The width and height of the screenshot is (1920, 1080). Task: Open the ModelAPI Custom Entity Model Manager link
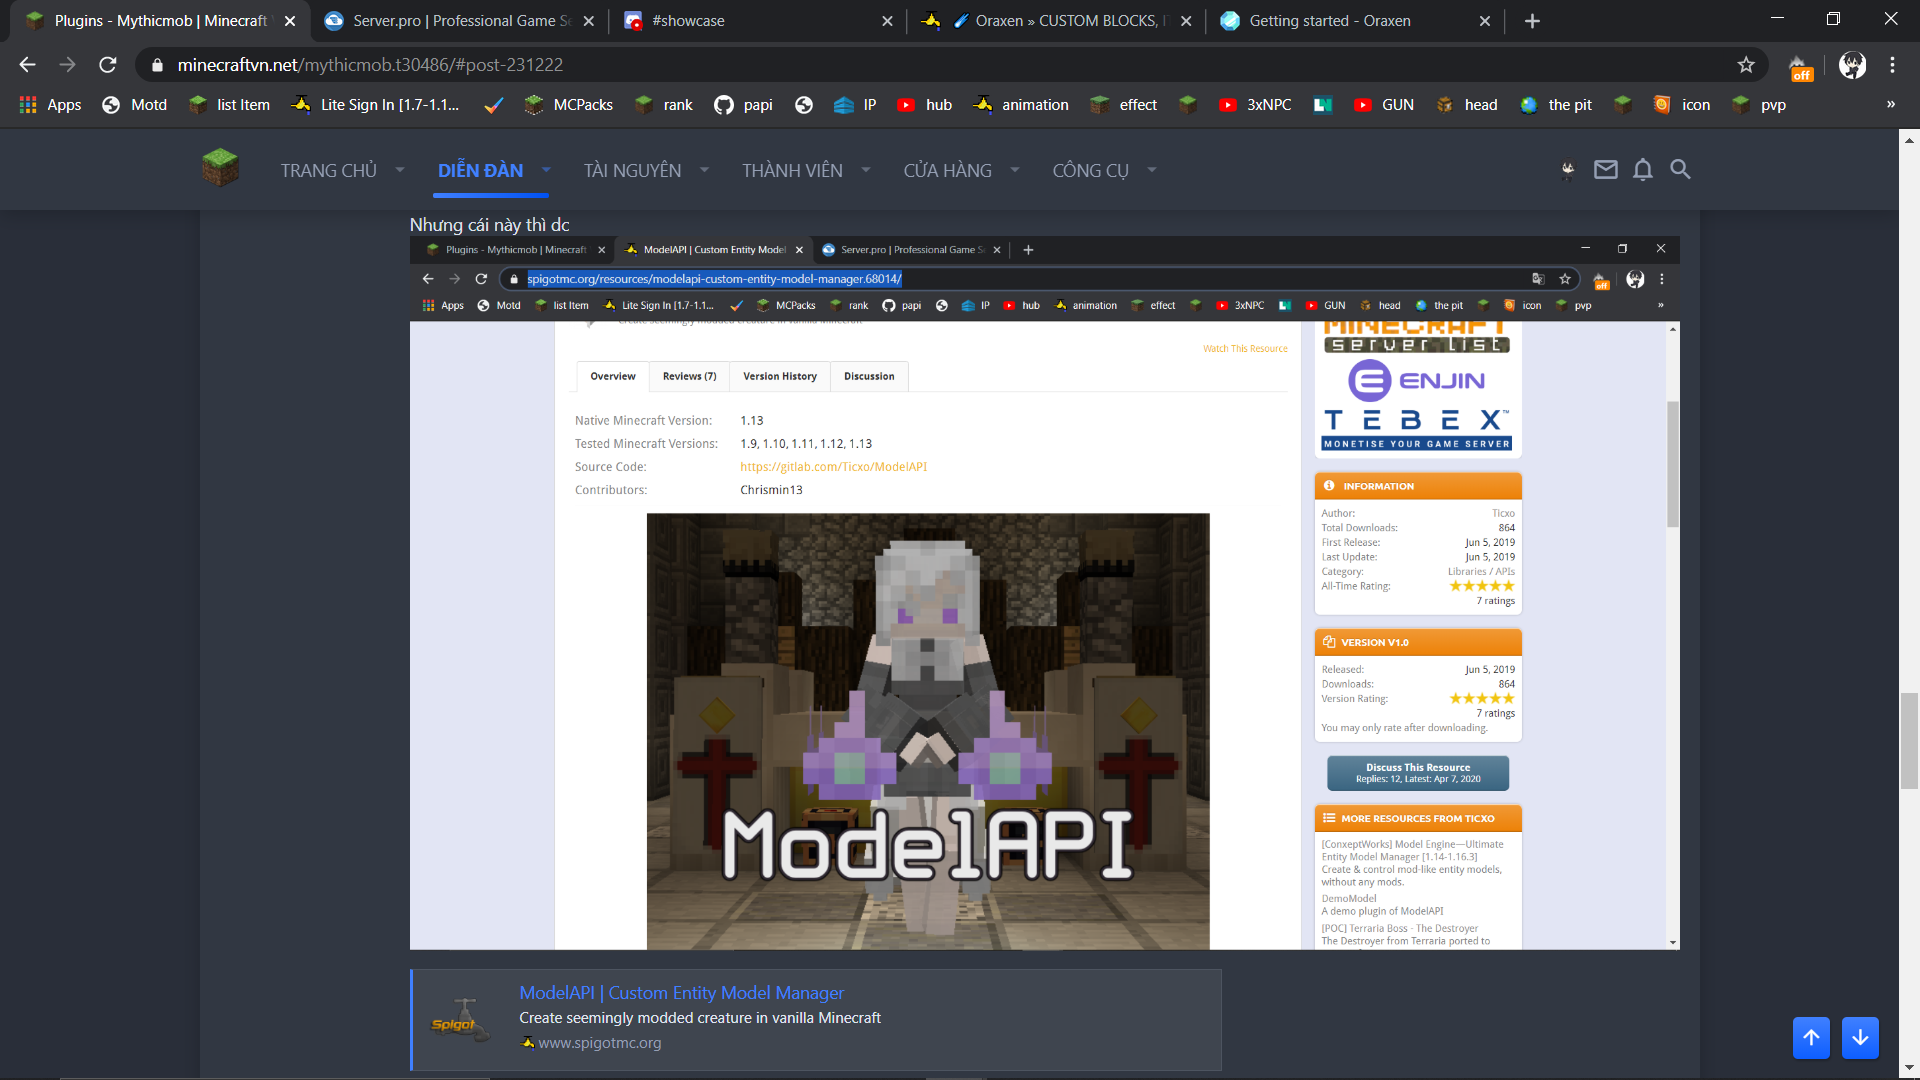[x=681, y=993]
